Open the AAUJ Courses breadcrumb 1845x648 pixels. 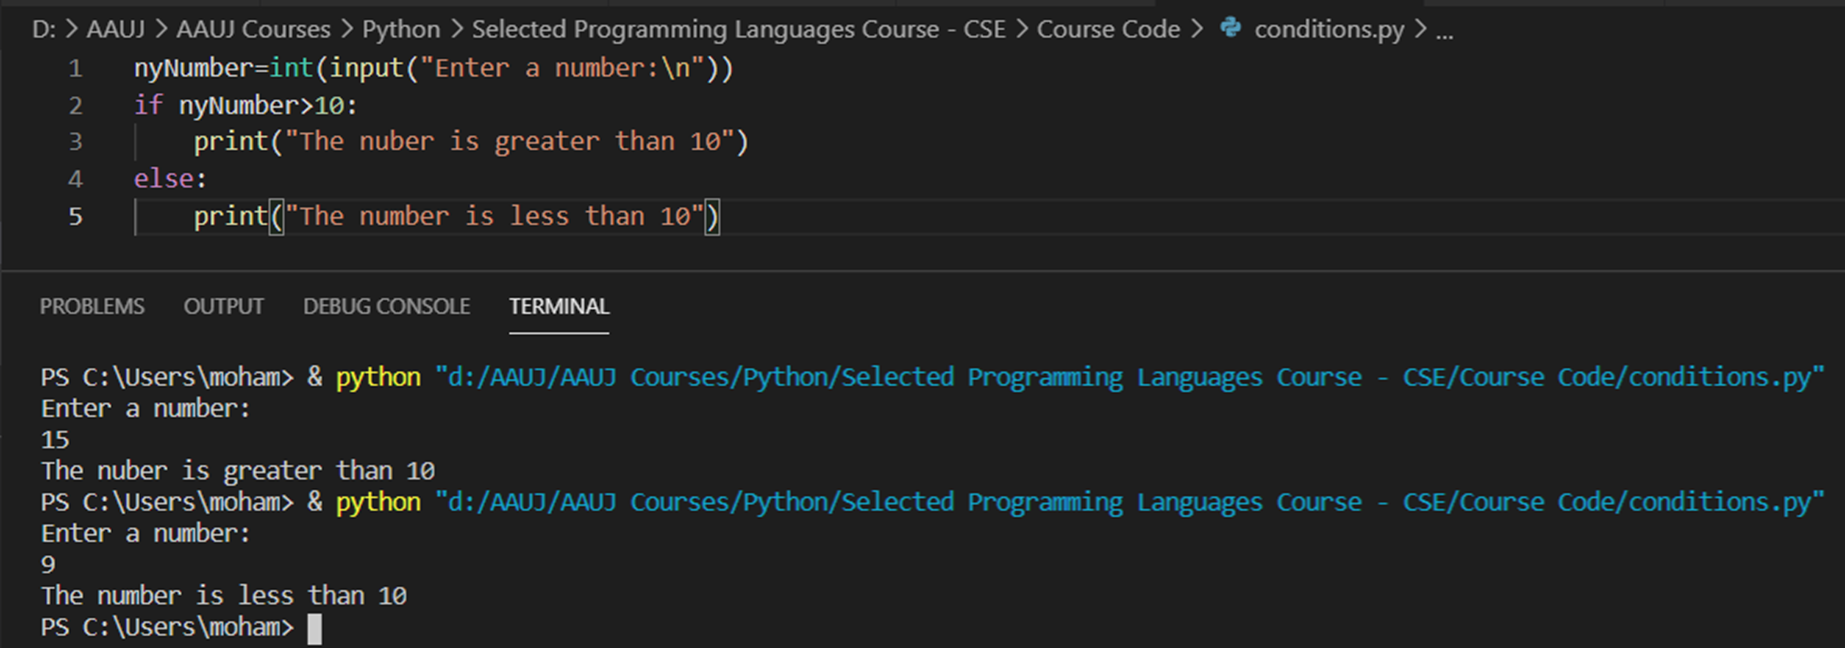253,29
